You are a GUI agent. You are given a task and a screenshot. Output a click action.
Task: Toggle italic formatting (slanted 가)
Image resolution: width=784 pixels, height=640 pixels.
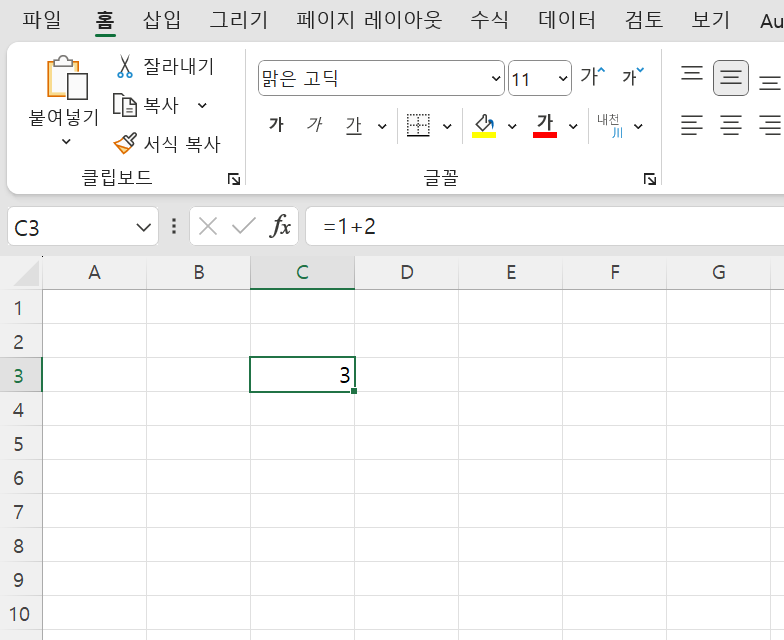[315, 124]
